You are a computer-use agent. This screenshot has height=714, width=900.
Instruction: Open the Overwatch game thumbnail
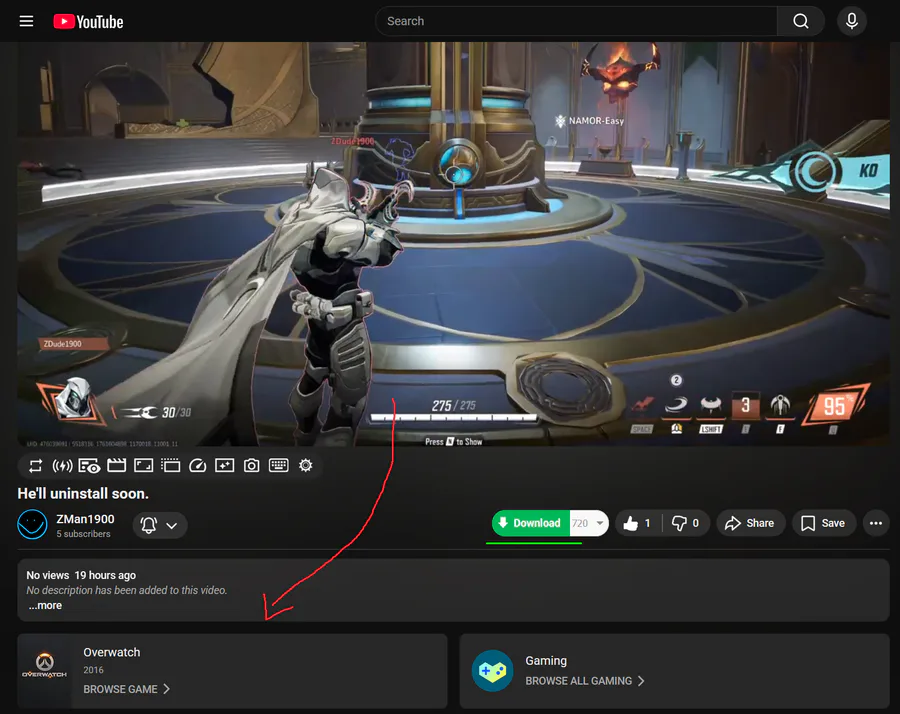[45, 670]
